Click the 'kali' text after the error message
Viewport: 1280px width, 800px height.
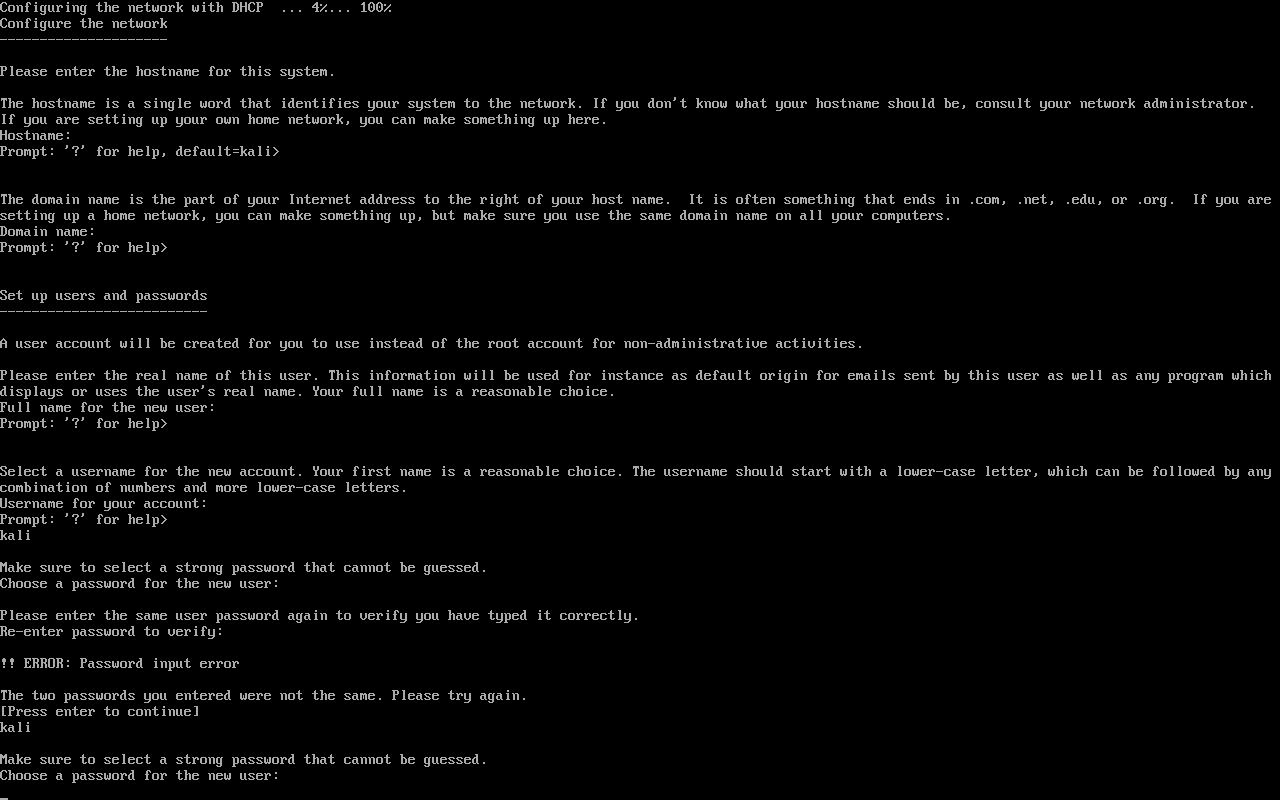point(16,728)
